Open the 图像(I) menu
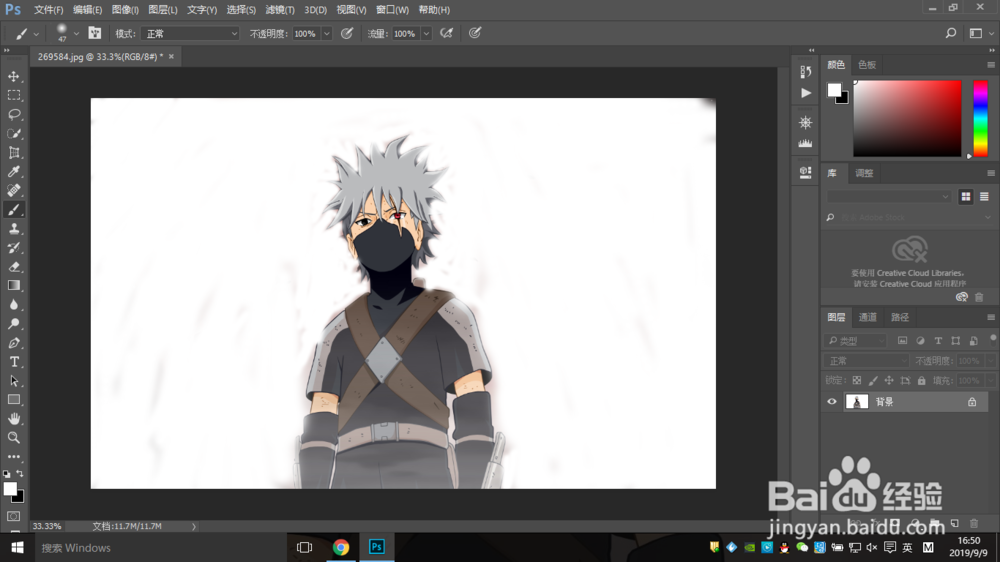The image size is (1000, 562). point(125,10)
